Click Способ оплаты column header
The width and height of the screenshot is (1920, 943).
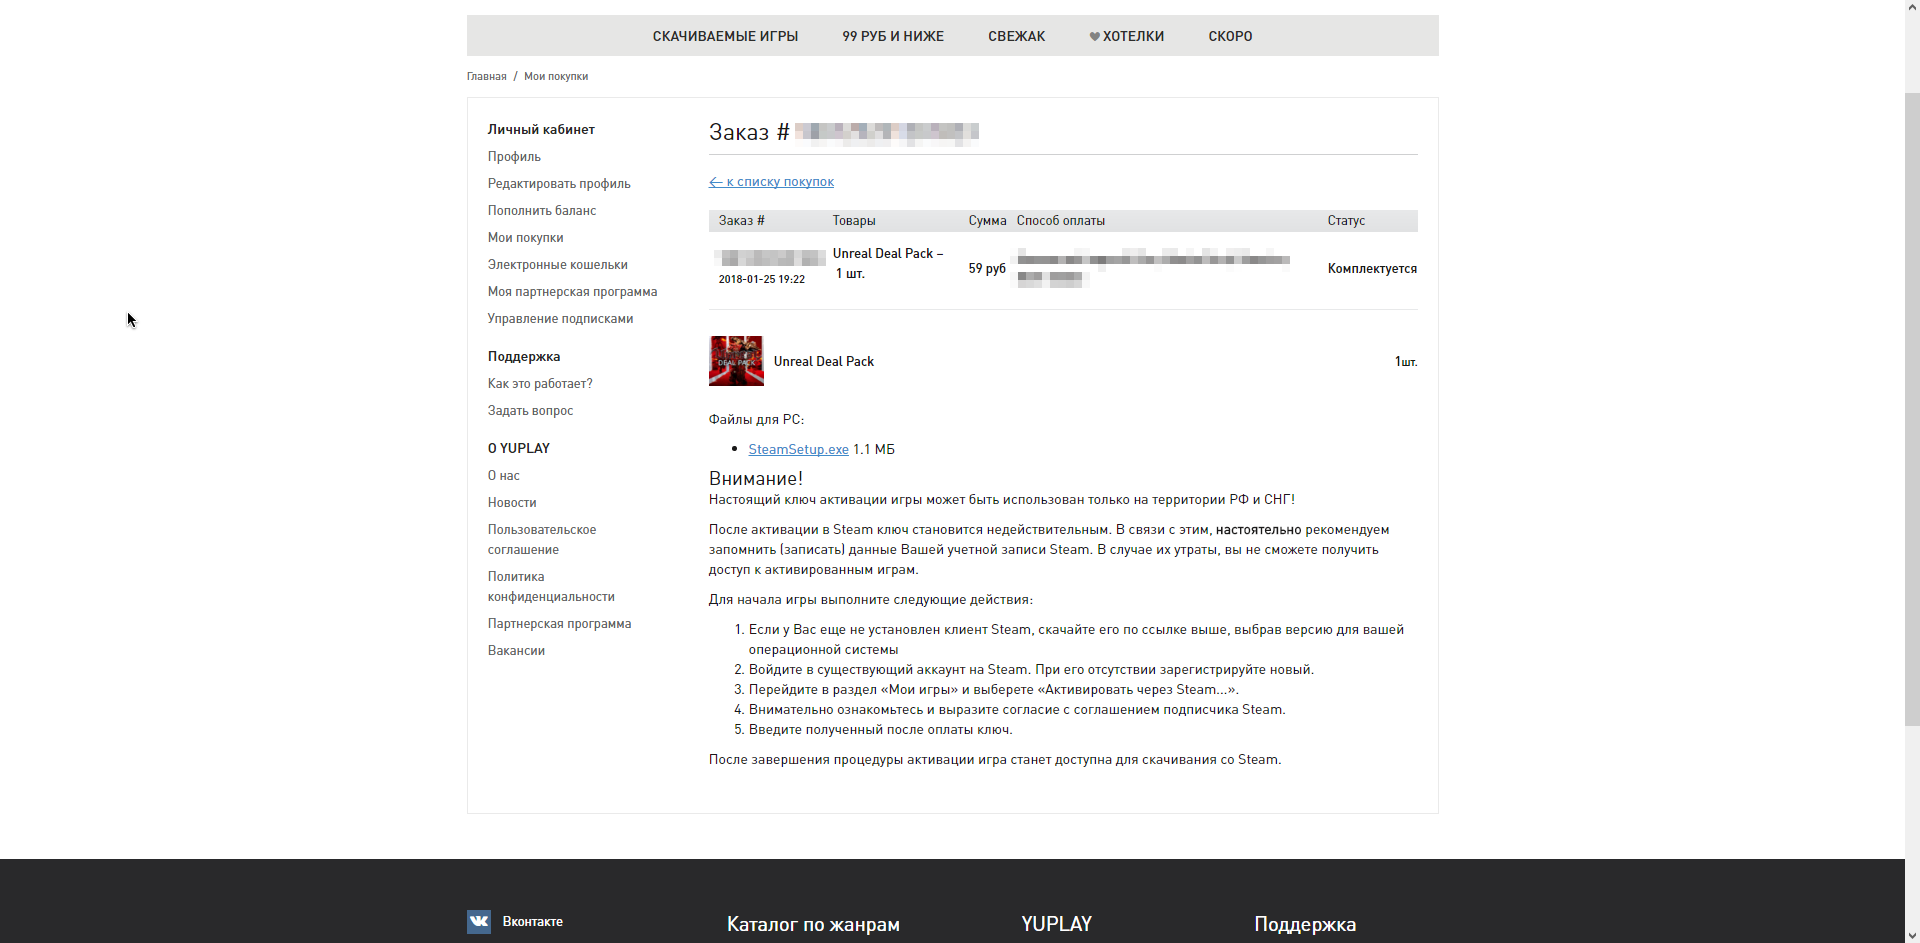click(1061, 220)
